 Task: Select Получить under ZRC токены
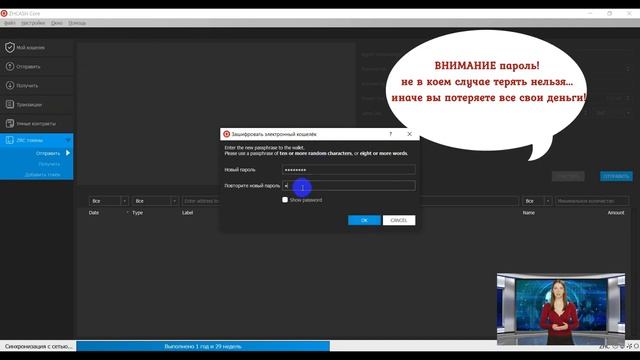(49, 164)
